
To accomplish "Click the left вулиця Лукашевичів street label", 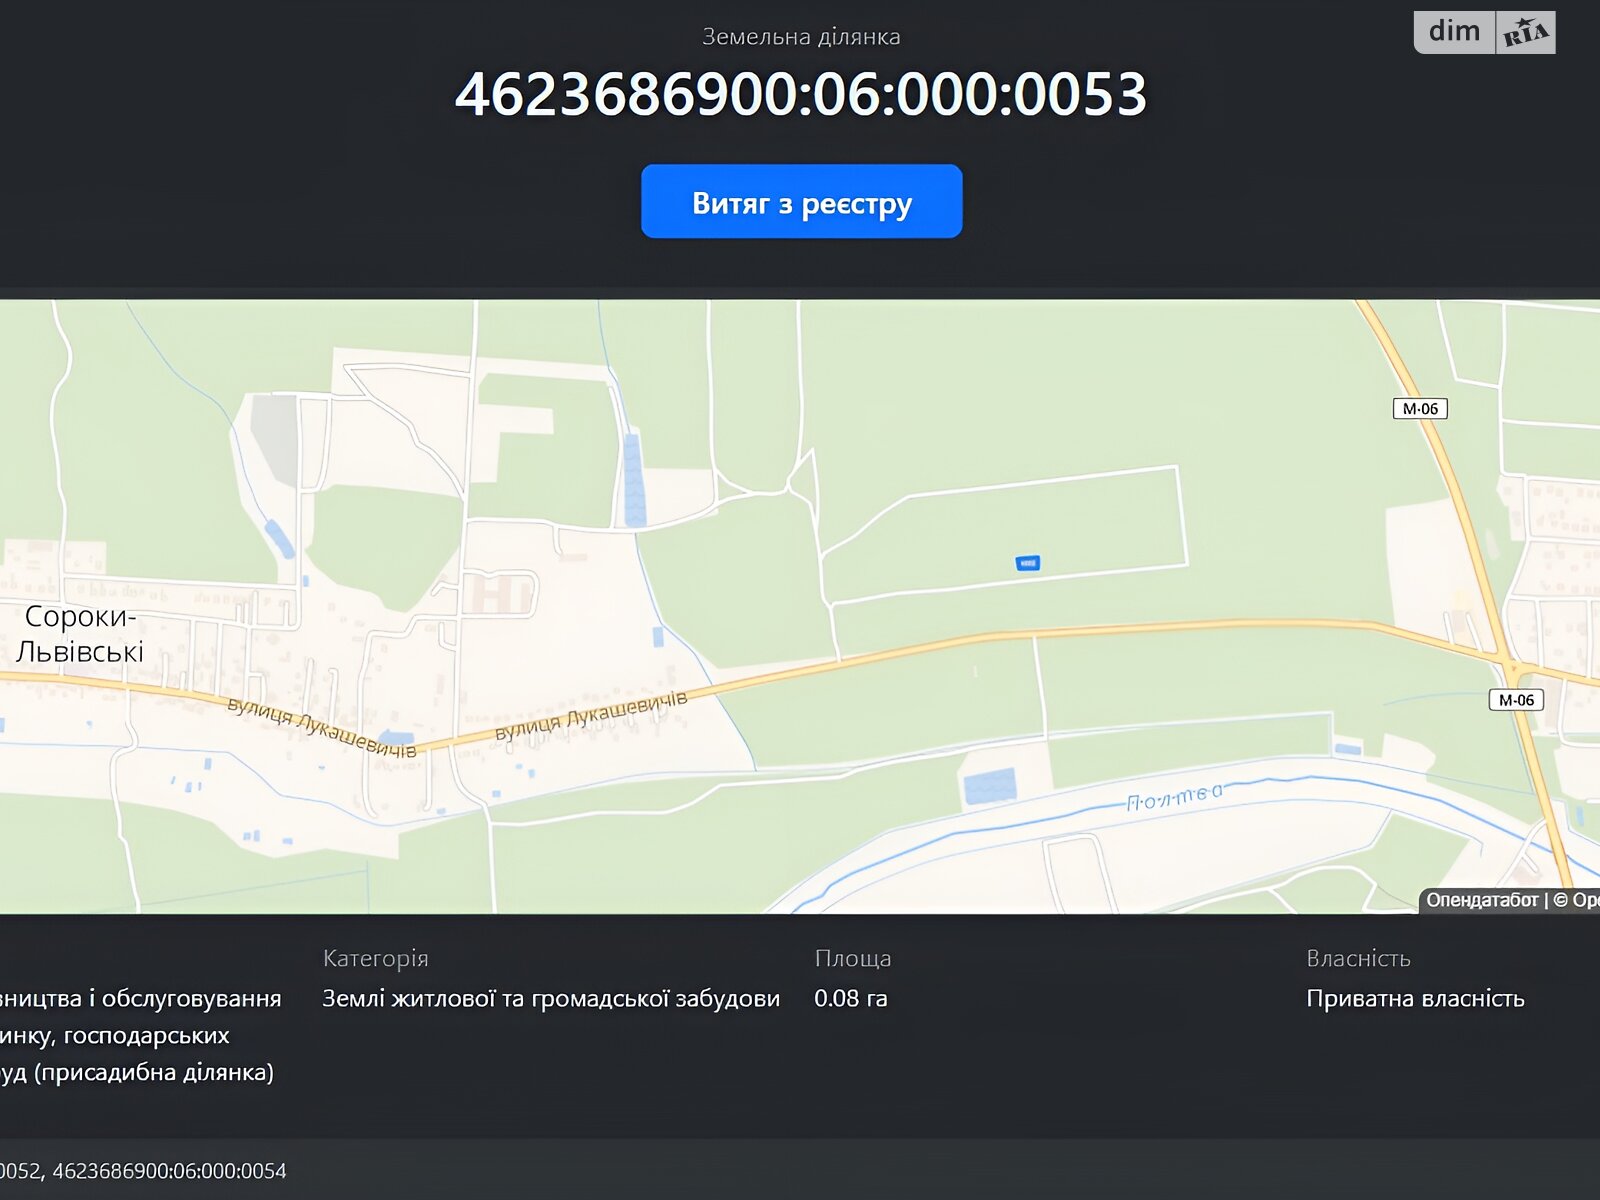I will coord(321,727).
